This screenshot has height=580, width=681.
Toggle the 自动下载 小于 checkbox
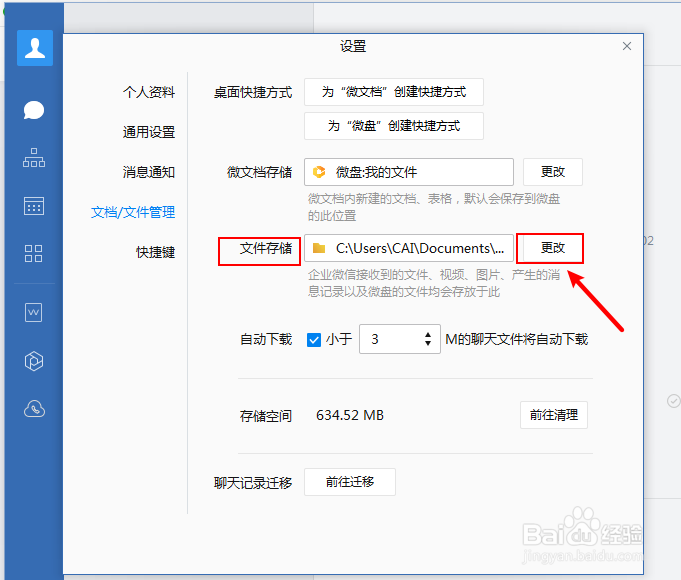click(x=314, y=340)
